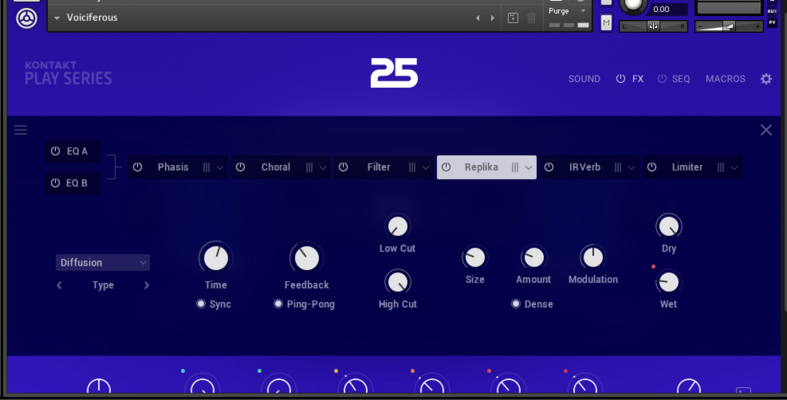Enable the Ping-Pong option
The width and height of the screenshot is (787, 400).
coord(278,304)
